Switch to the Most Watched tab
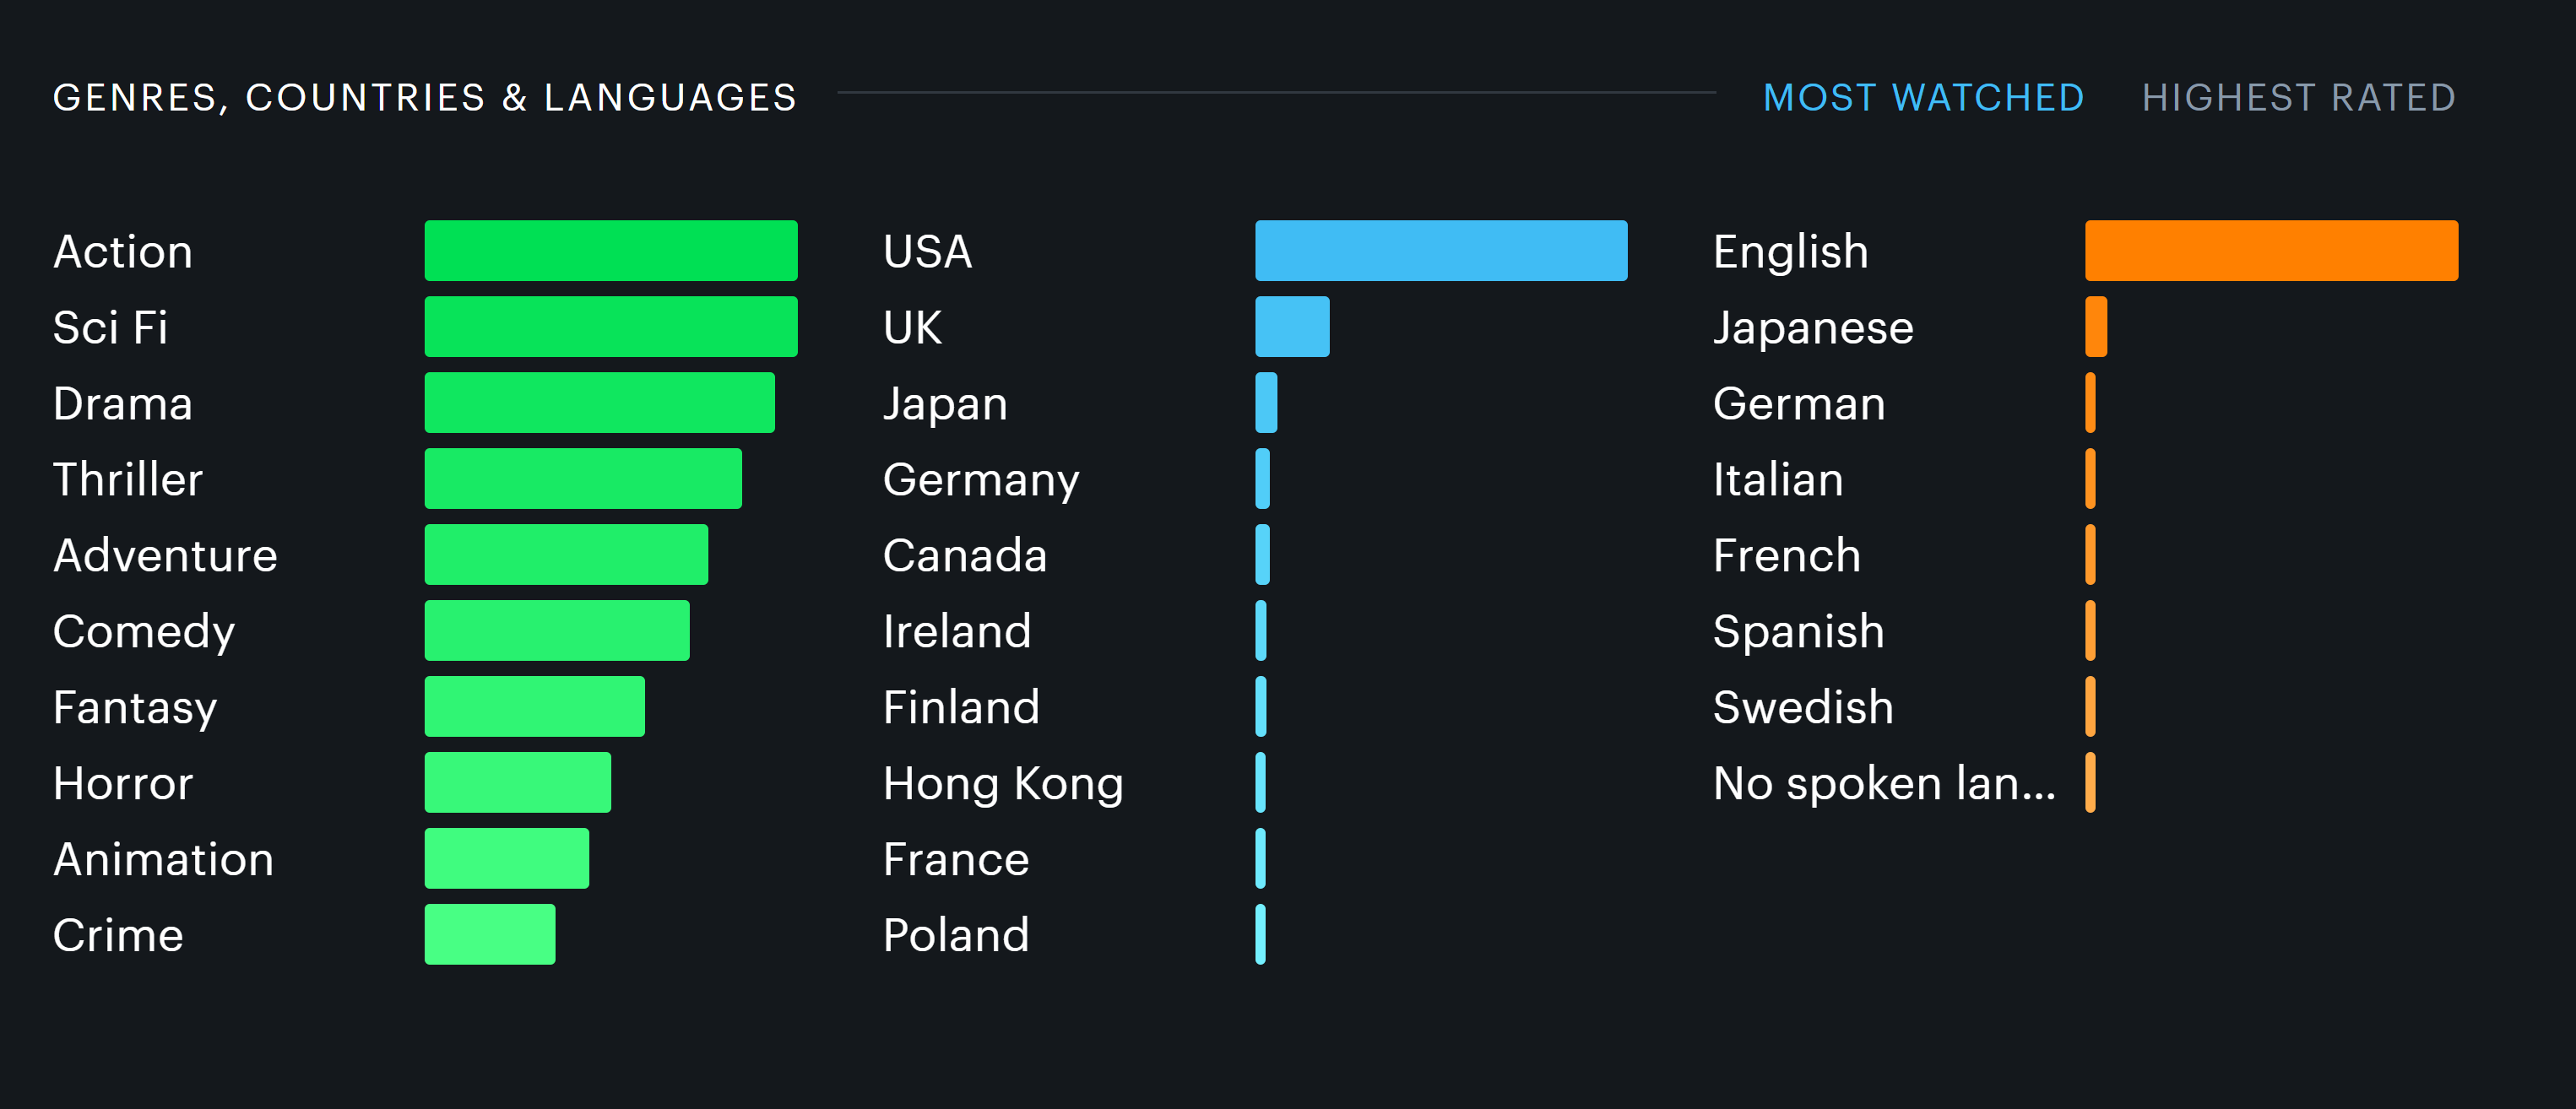2576x1109 pixels. [x=1922, y=98]
